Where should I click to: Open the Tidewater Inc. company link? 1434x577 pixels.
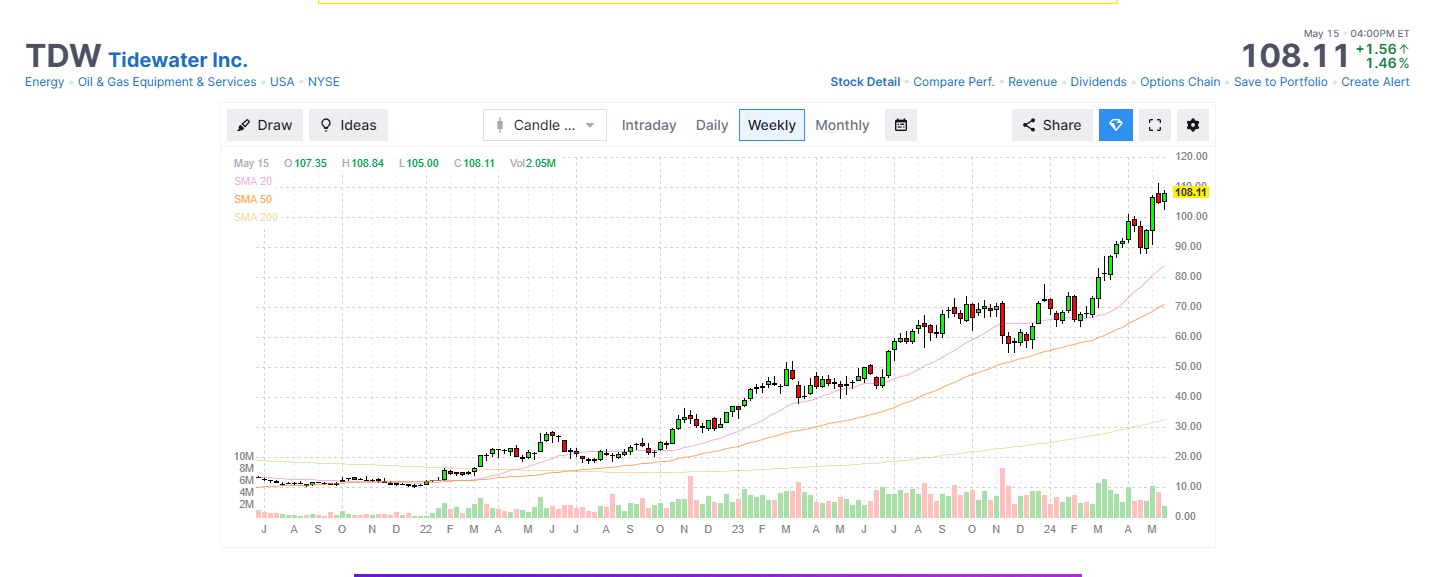click(178, 60)
